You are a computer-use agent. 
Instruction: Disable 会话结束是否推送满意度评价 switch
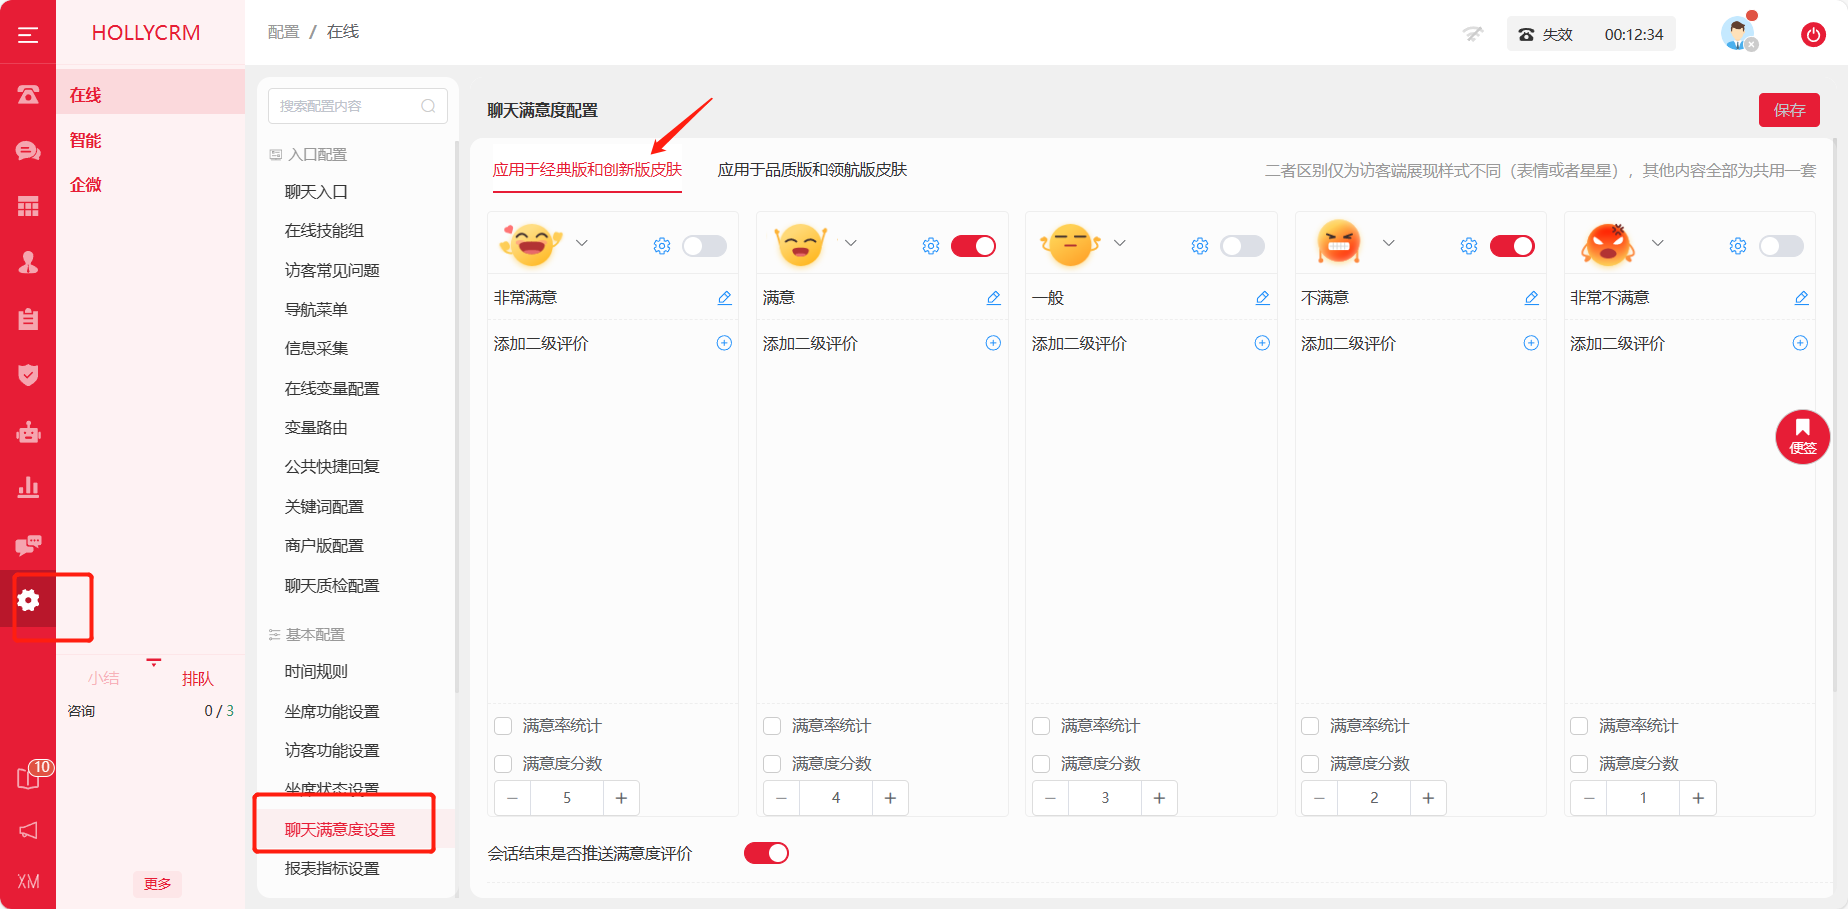coord(766,853)
